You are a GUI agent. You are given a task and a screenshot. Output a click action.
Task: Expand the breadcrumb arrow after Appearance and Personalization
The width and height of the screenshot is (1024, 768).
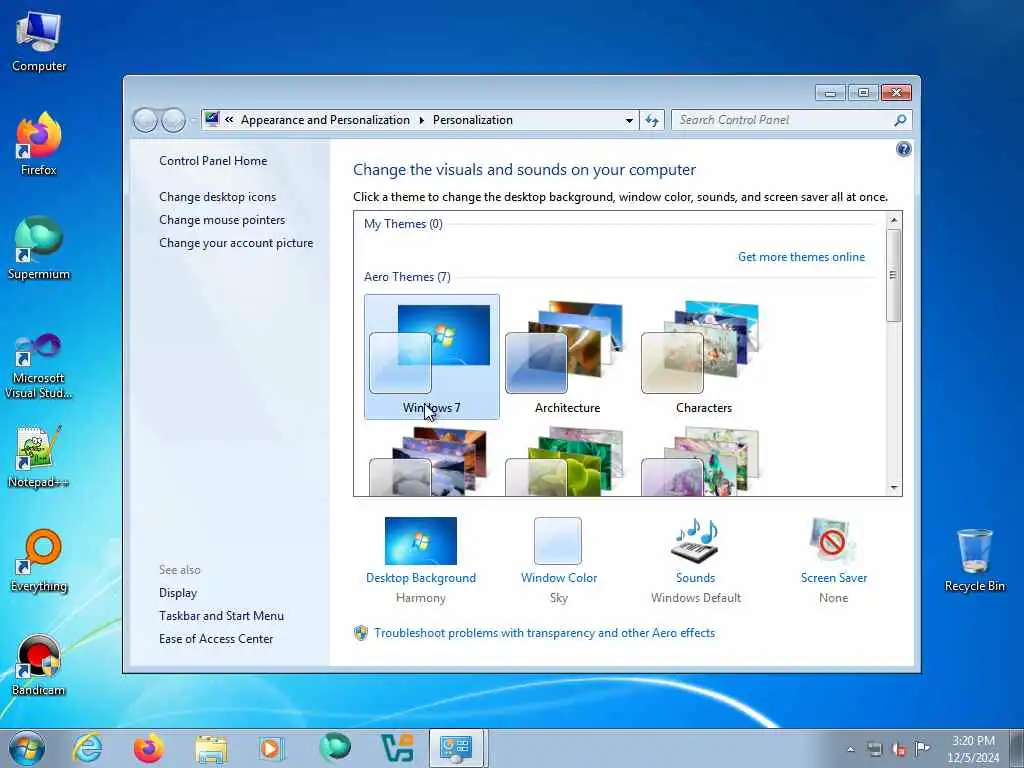pos(421,120)
